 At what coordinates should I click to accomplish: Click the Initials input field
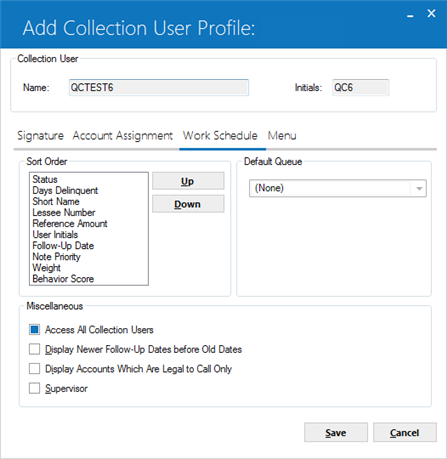[360, 88]
